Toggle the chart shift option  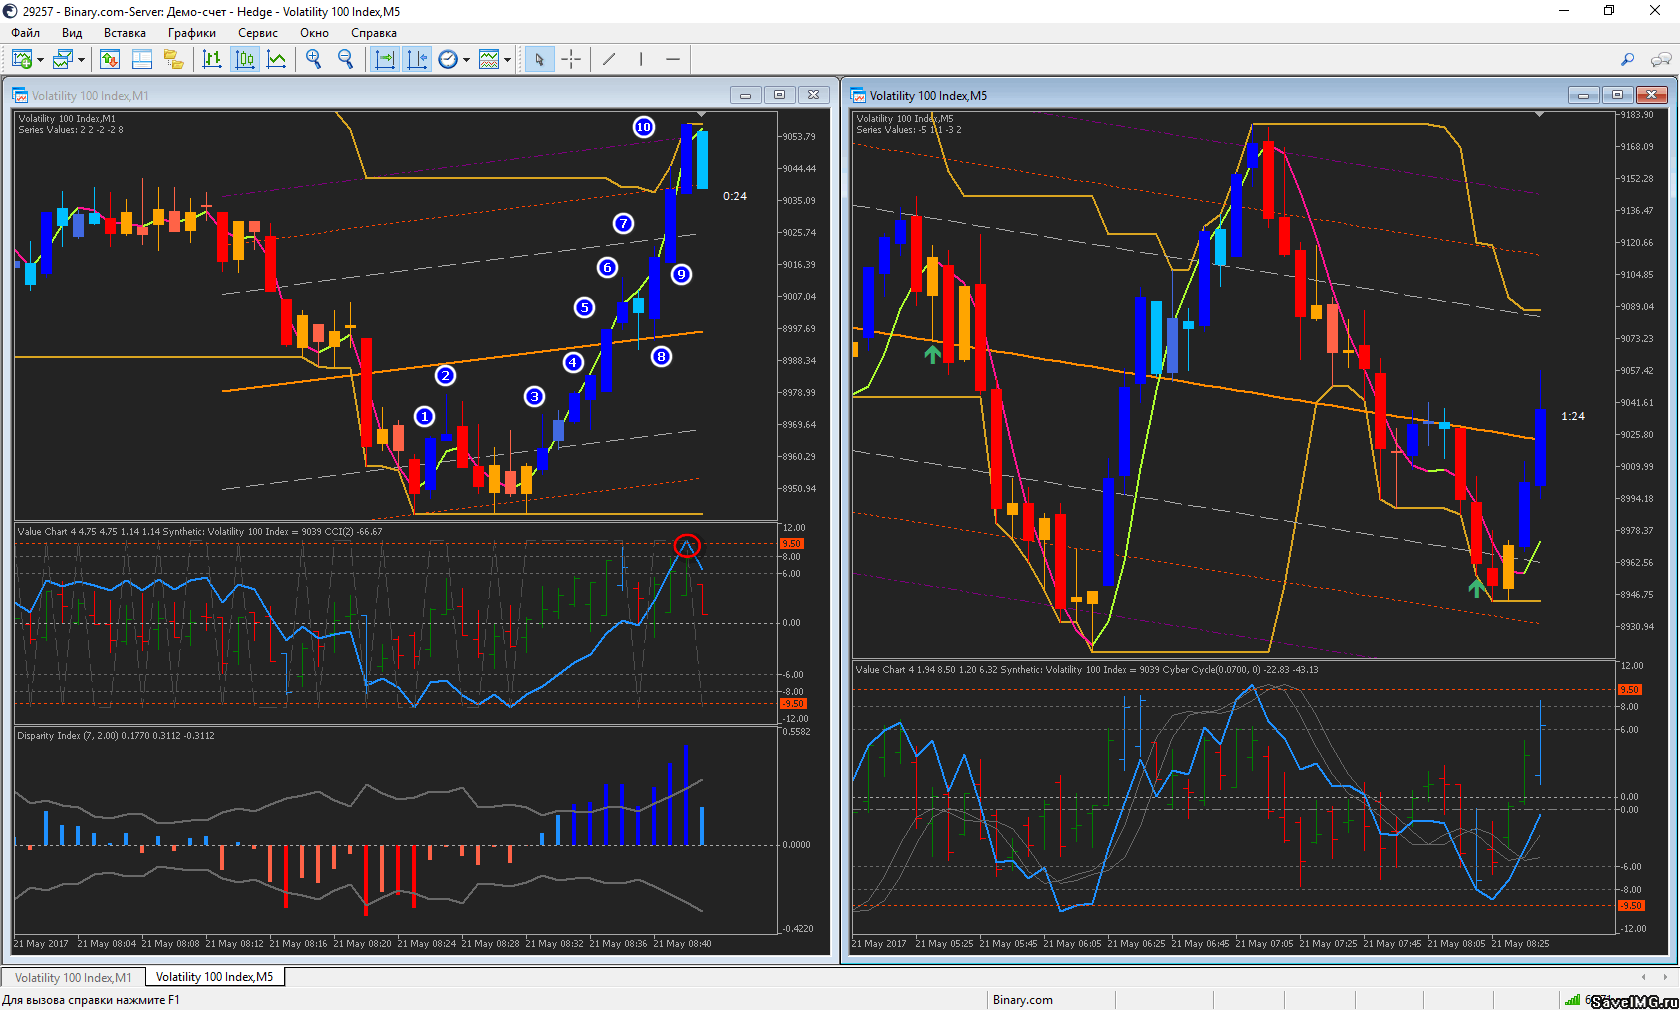pyautogui.click(x=417, y=60)
